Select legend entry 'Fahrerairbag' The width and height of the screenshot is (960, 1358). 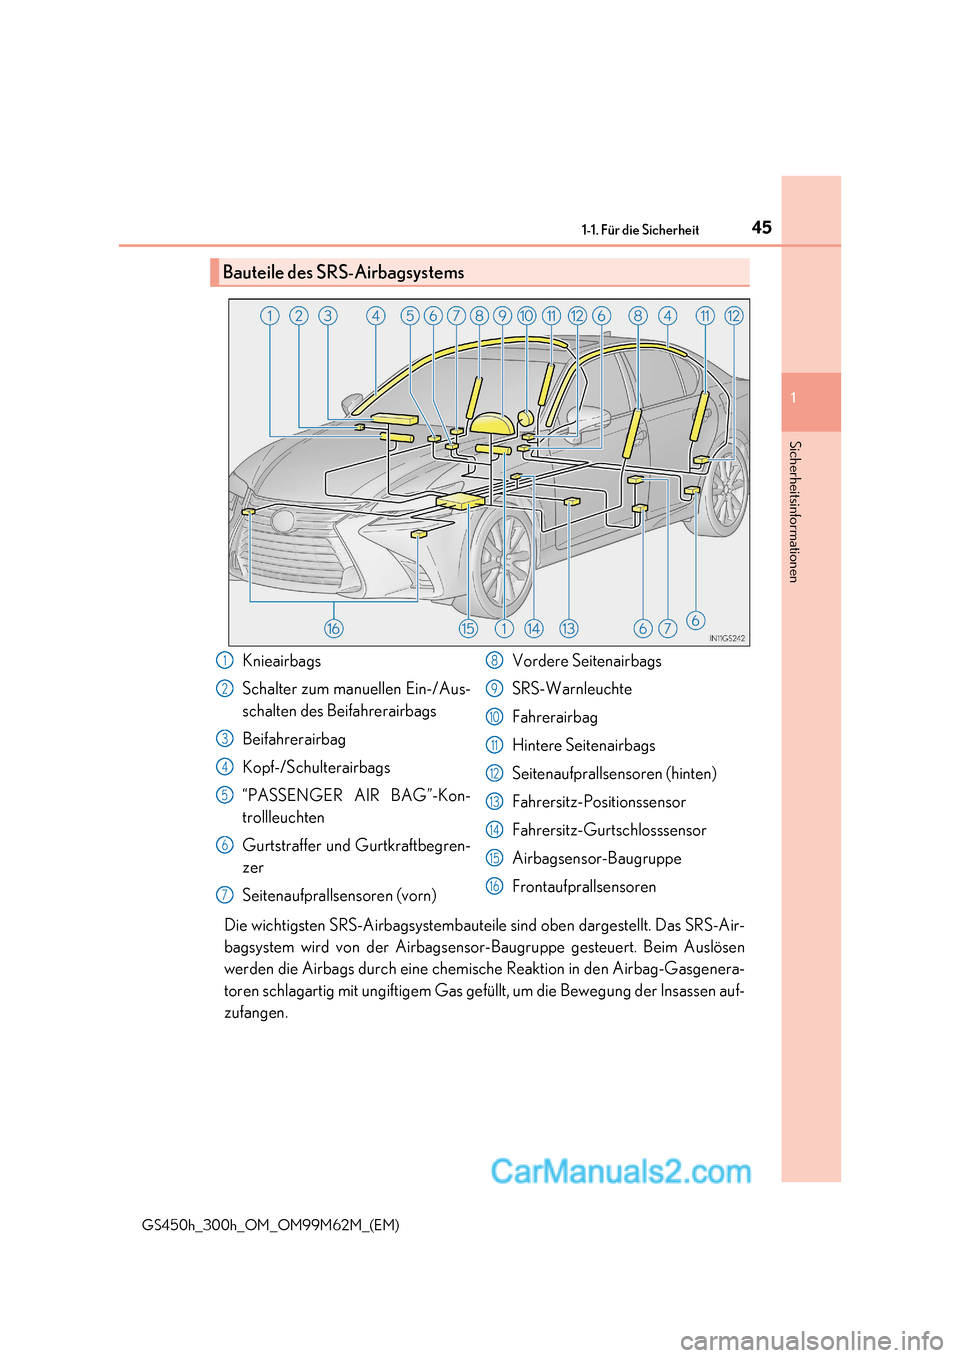554,717
